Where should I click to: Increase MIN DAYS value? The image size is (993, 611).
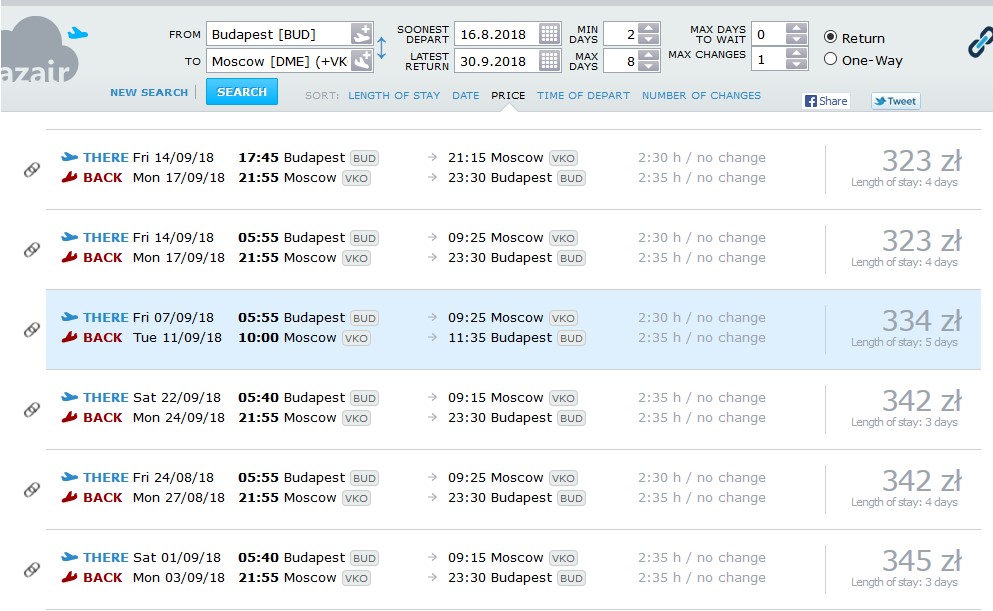(648, 28)
